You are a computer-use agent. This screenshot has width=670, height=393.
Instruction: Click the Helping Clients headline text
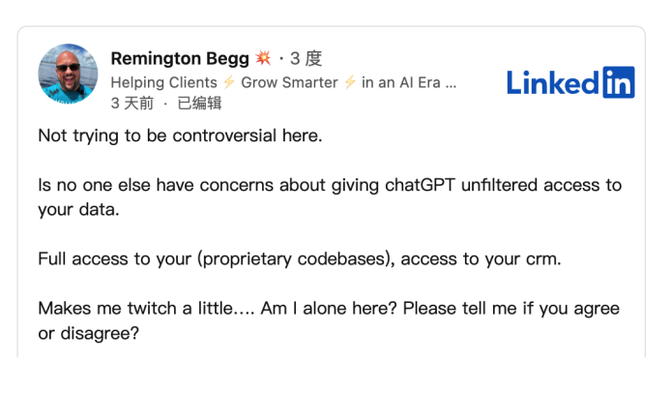[164, 82]
